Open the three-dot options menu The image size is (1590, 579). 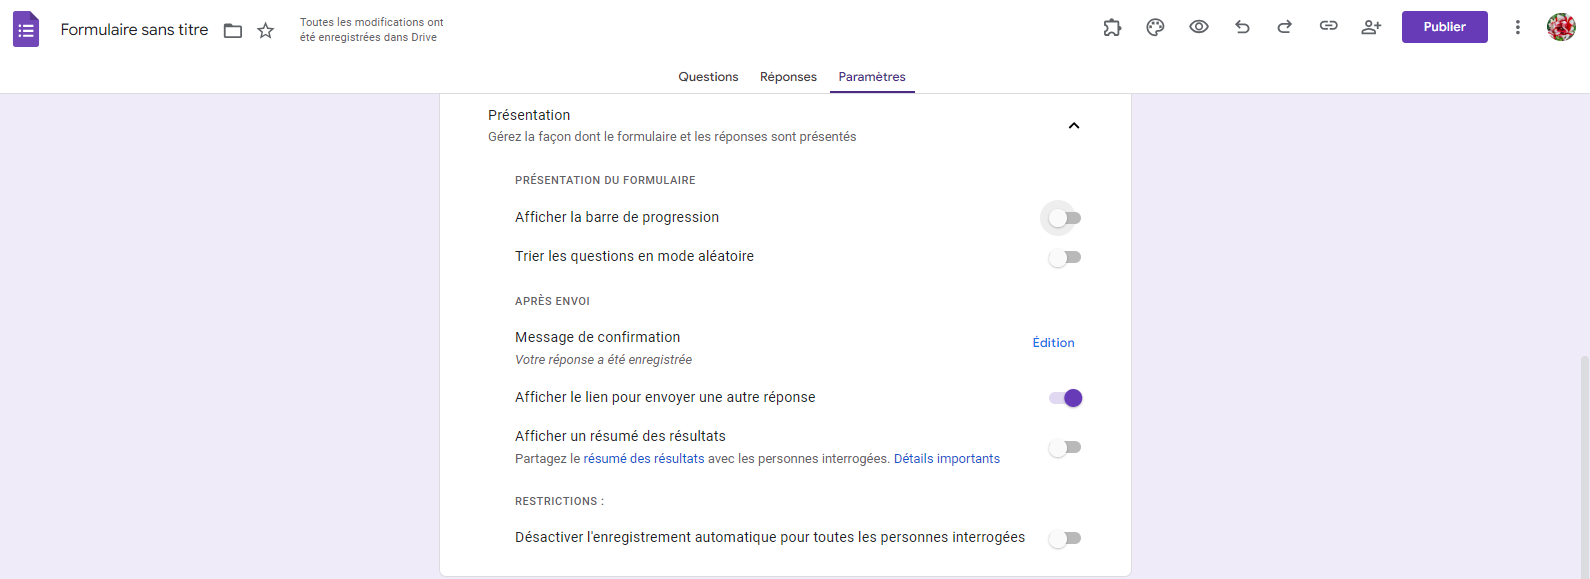click(1517, 27)
